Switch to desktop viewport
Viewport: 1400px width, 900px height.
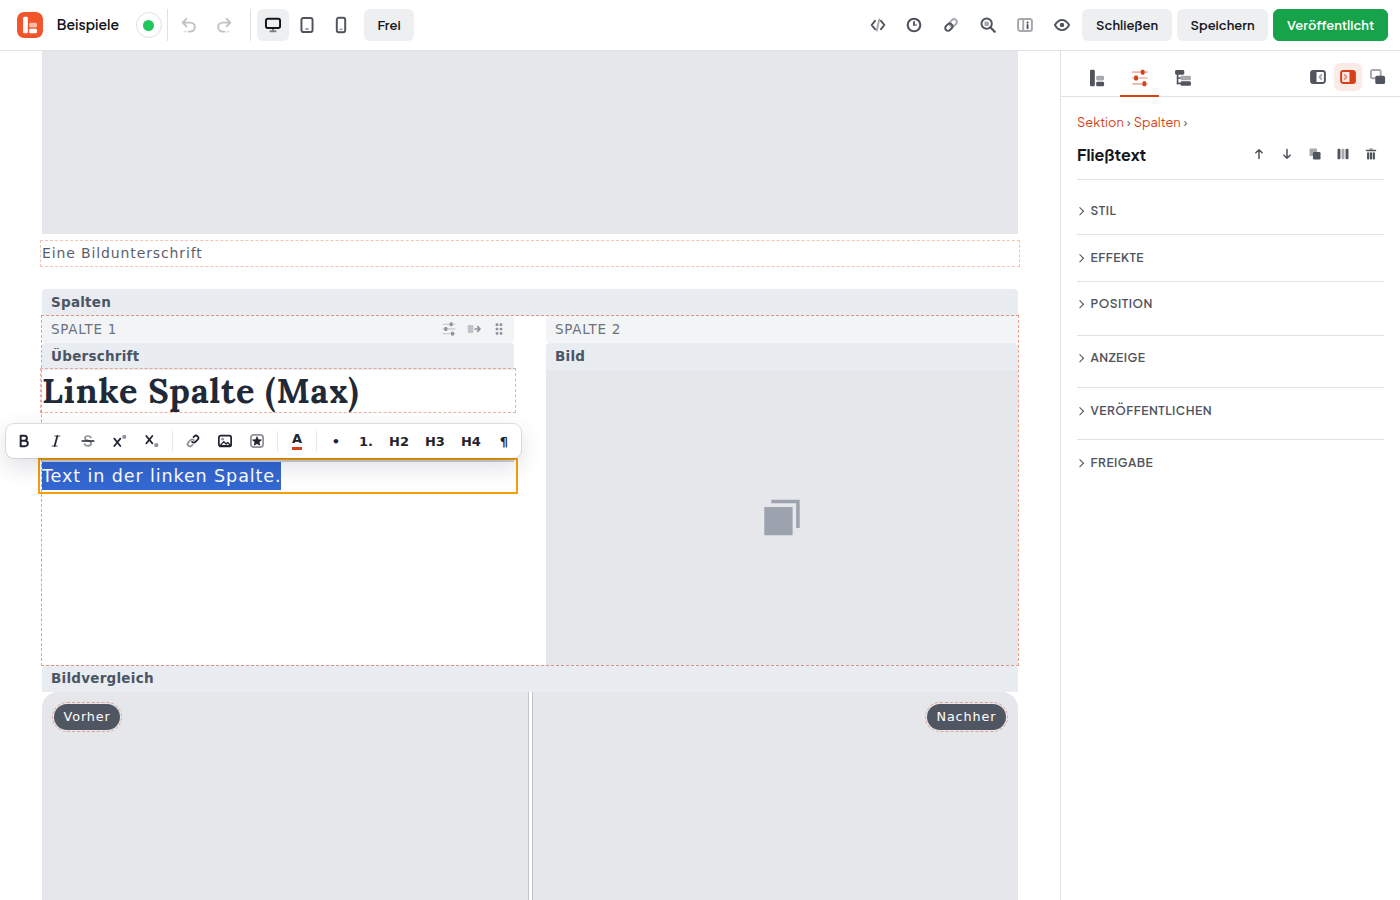[273, 25]
